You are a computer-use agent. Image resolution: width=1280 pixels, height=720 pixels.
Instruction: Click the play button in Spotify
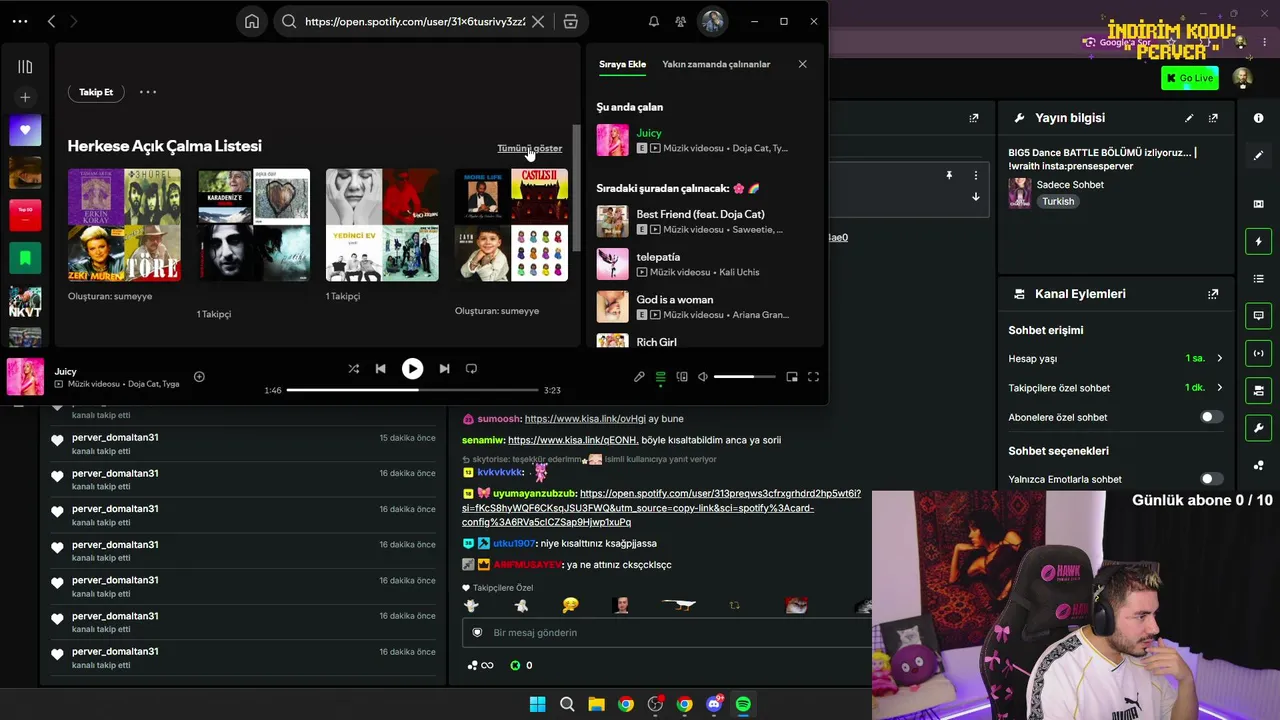coord(412,368)
